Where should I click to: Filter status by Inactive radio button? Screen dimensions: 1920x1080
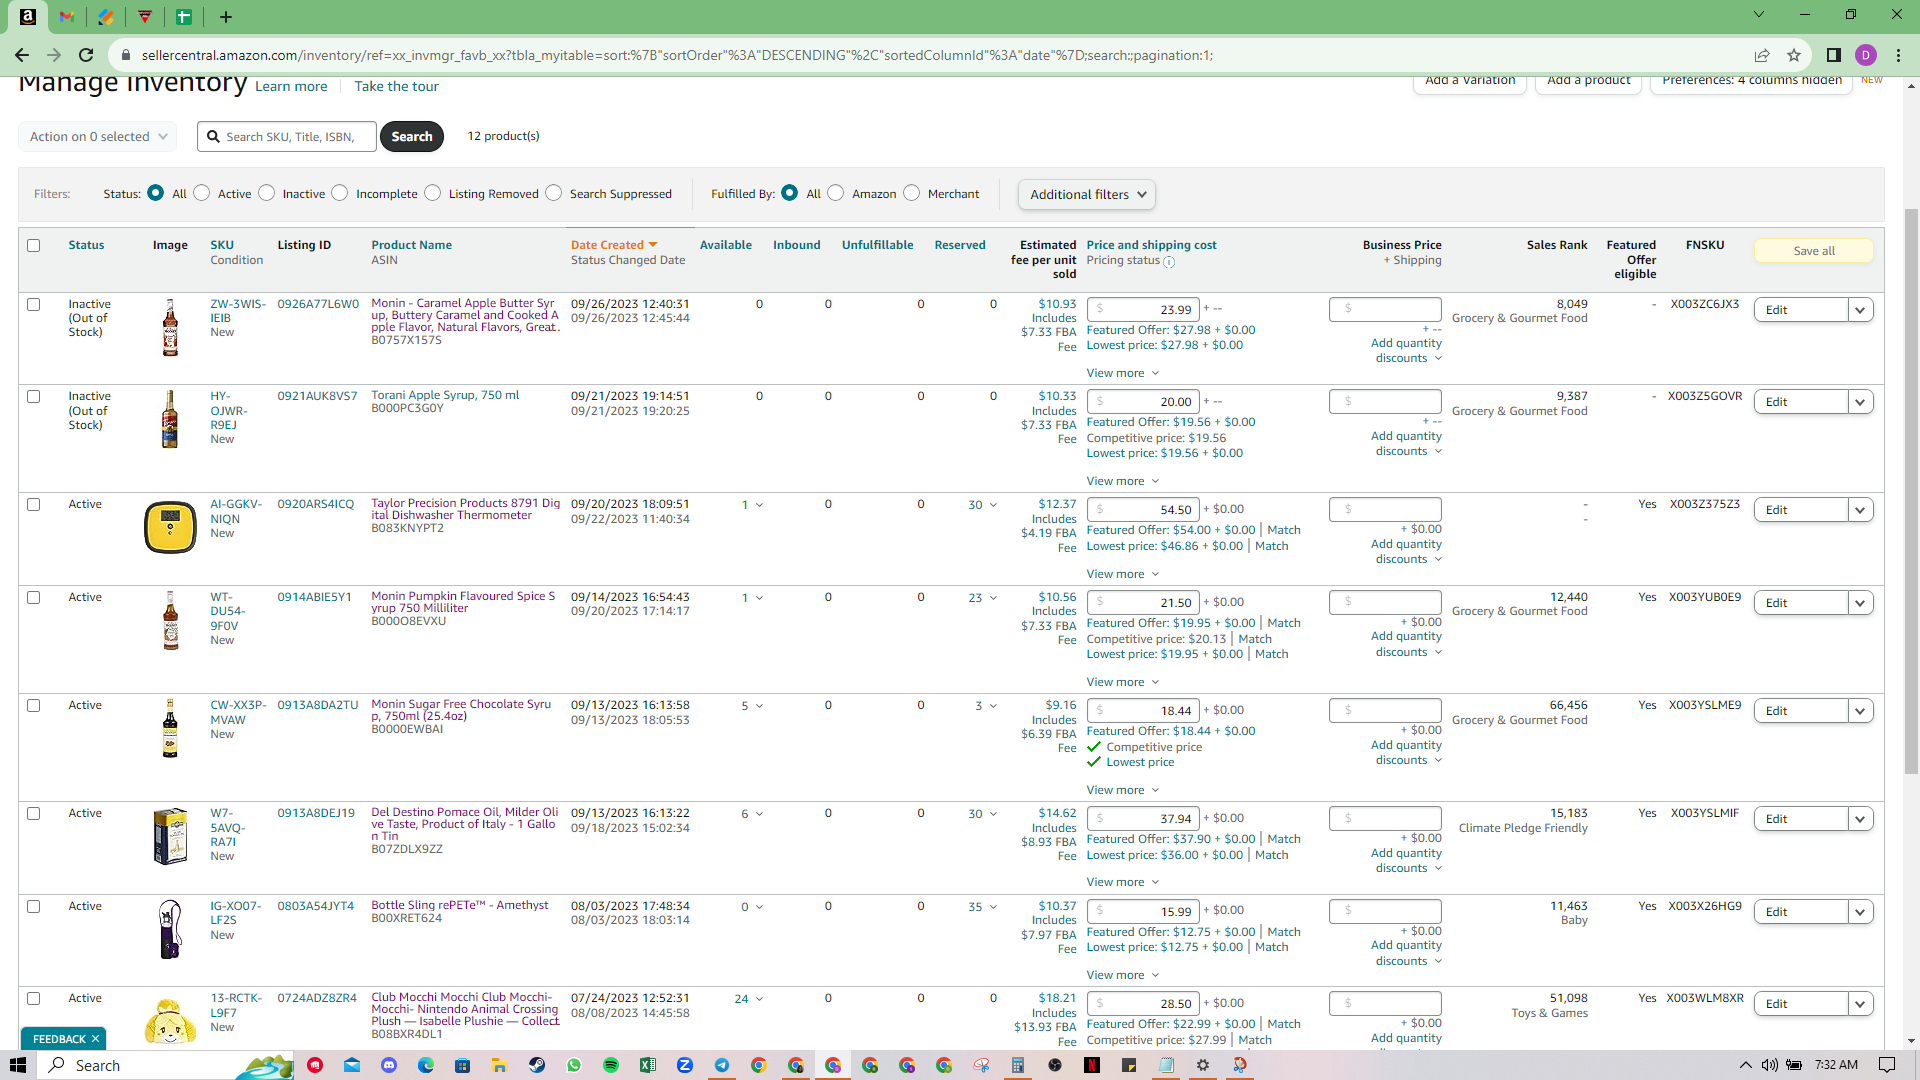coord(267,193)
